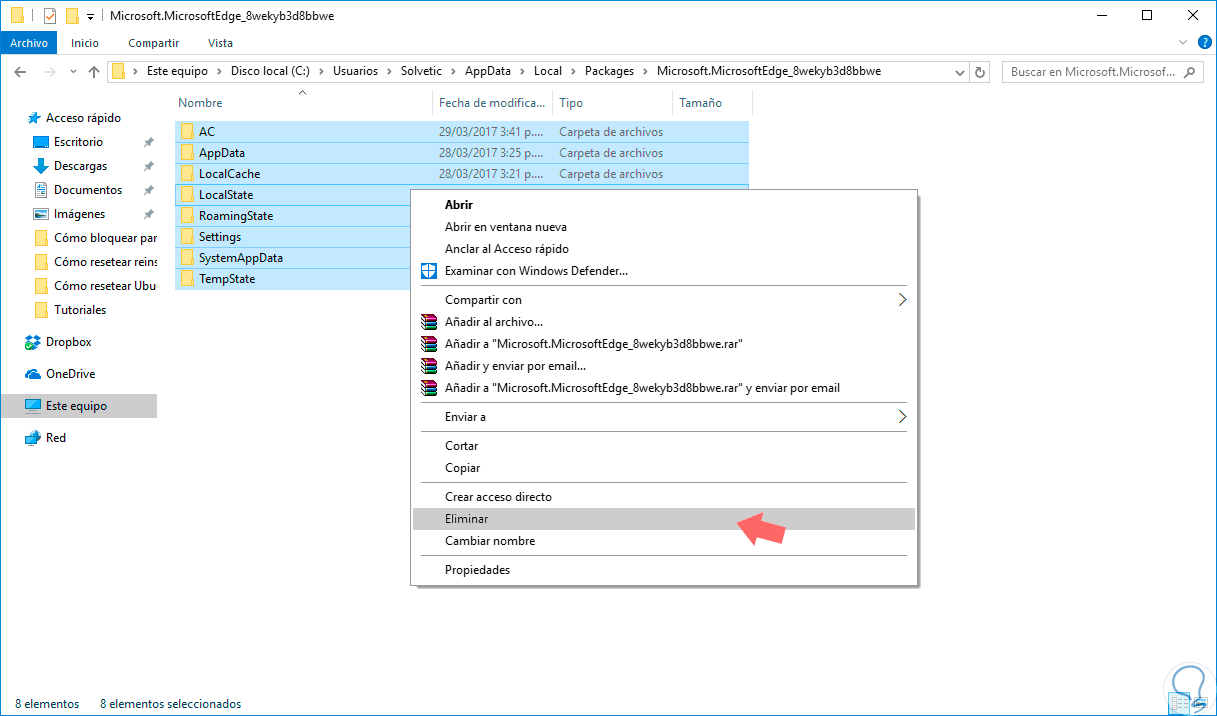Screen dimensions: 1217x716
Task: Click Examinar con Windows Defender shield option
Action: click(x=536, y=271)
